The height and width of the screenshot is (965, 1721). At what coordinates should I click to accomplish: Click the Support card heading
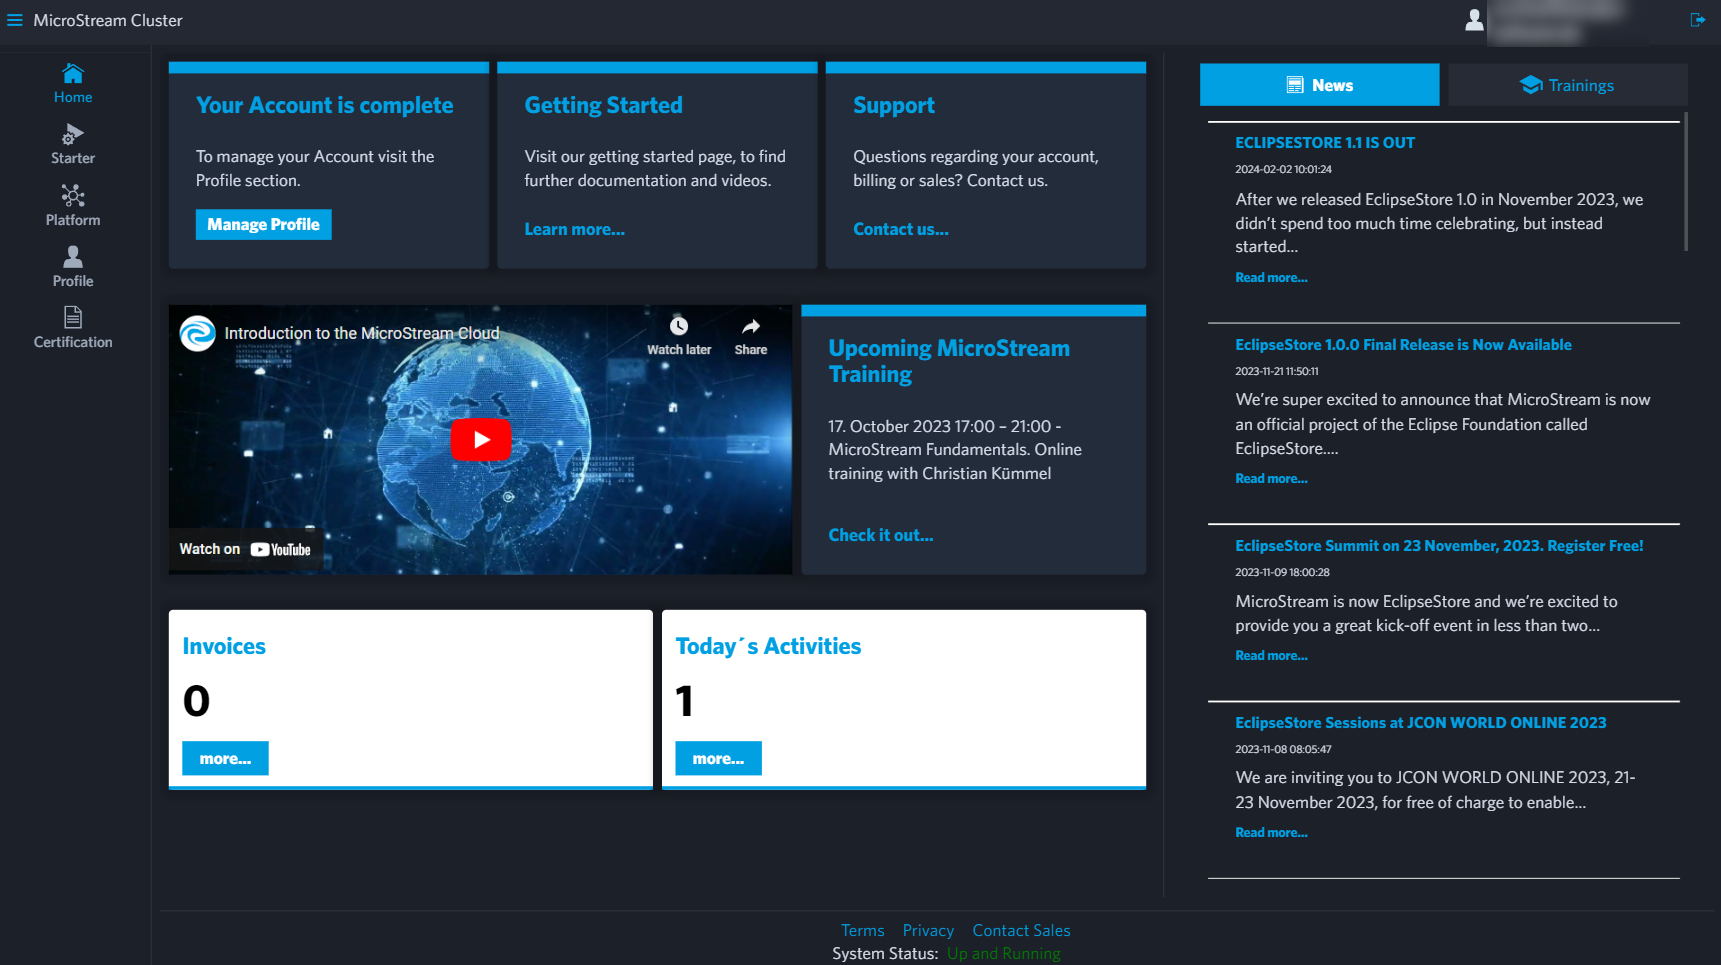(893, 105)
